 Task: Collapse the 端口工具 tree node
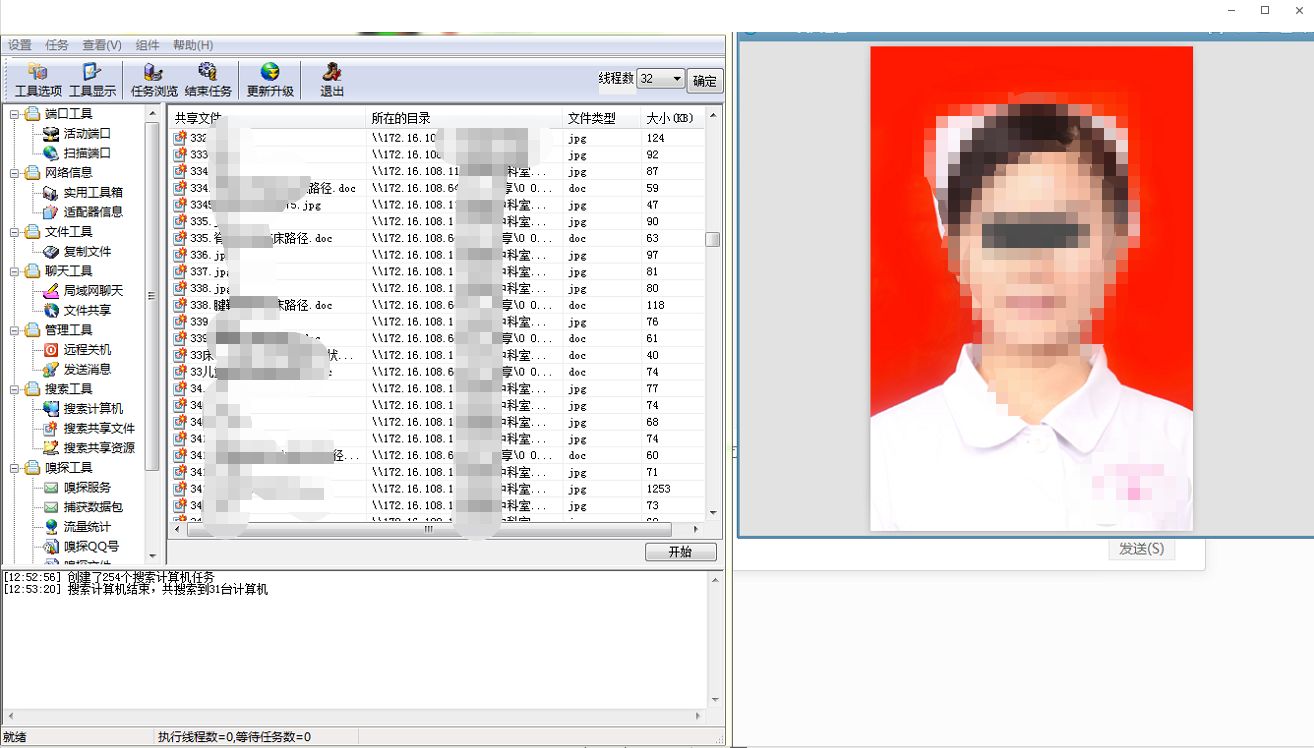15,114
